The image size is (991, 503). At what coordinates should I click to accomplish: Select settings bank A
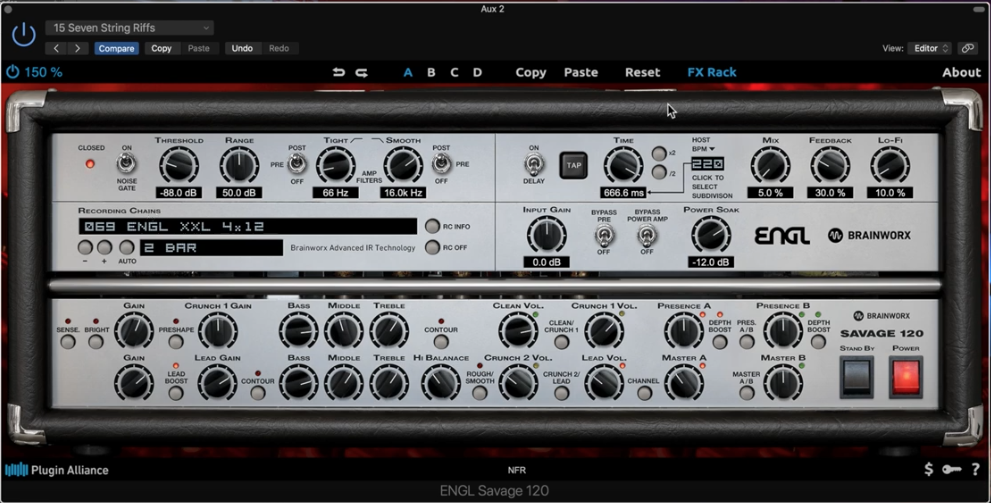pyautogui.click(x=408, y=72)
